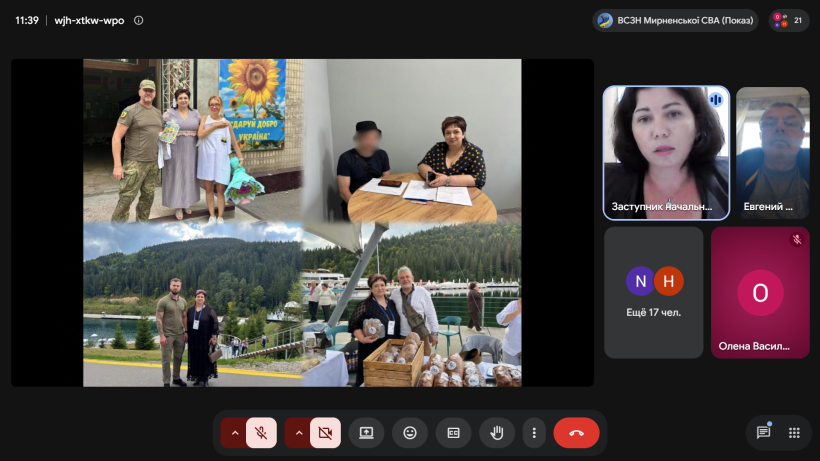Click the presenter avatar in ВСЗН chip
820x461 pixels.
pos(605,20)
